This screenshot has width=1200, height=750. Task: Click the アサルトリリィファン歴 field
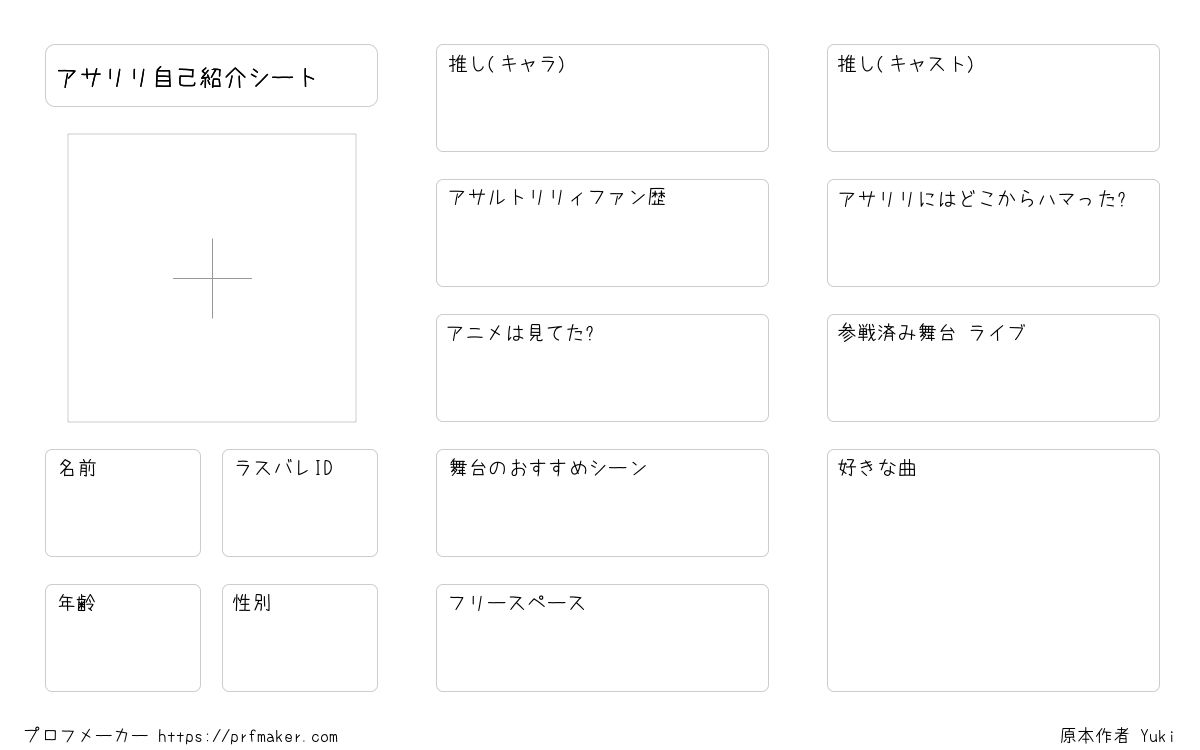[x=602, y=233]
